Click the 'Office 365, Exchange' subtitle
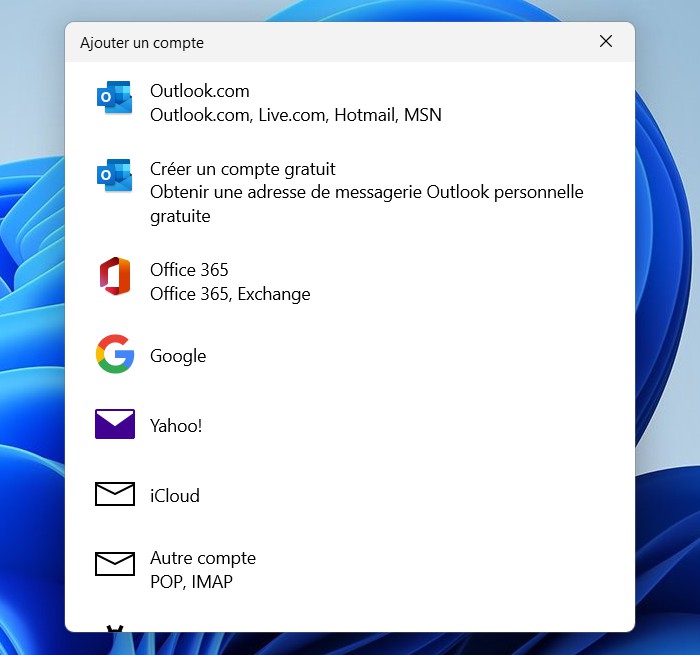Image resolution: width=700 pixels, height=655 pixels. 230,294
